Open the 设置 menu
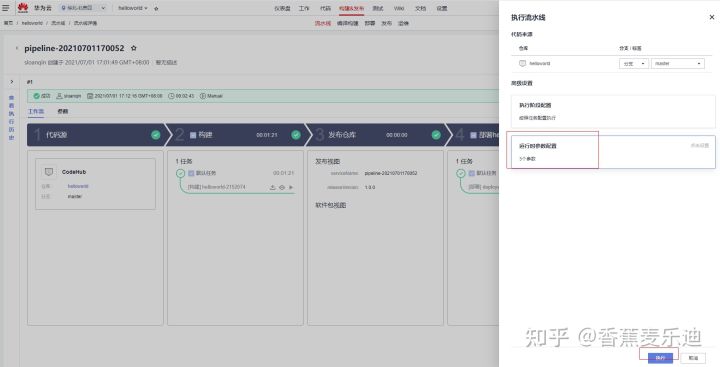Image resolution: width=720 pixels, height=367 pixels. (442, 8)
